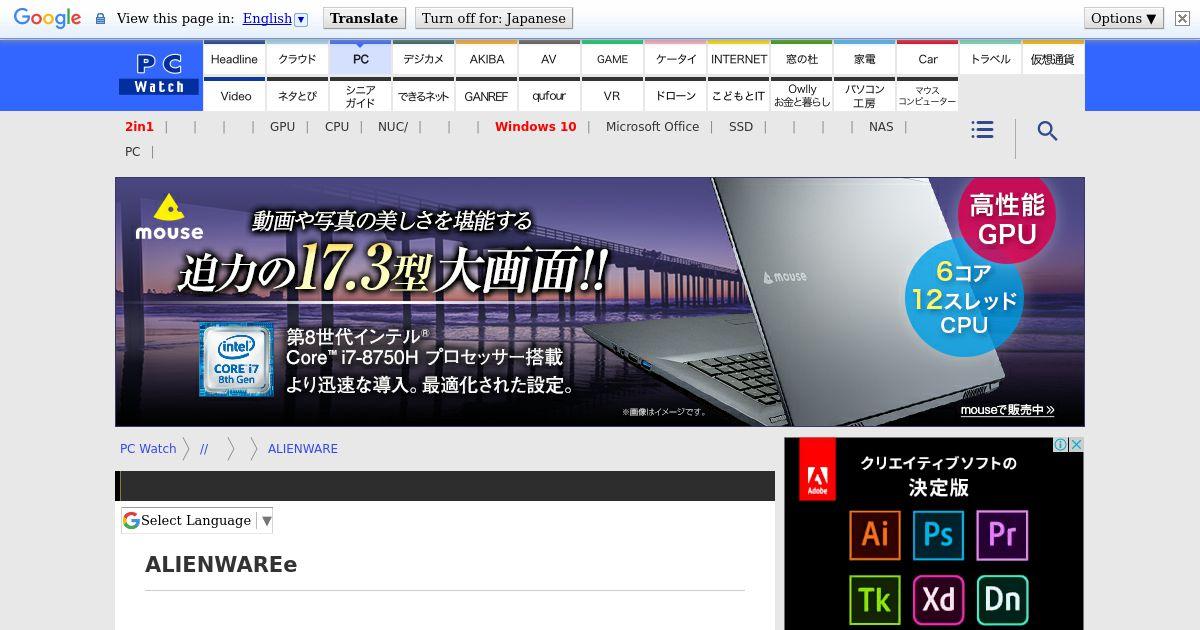
Task: Click the Premiere Pr icon in ad
Action: [1002, 534]
